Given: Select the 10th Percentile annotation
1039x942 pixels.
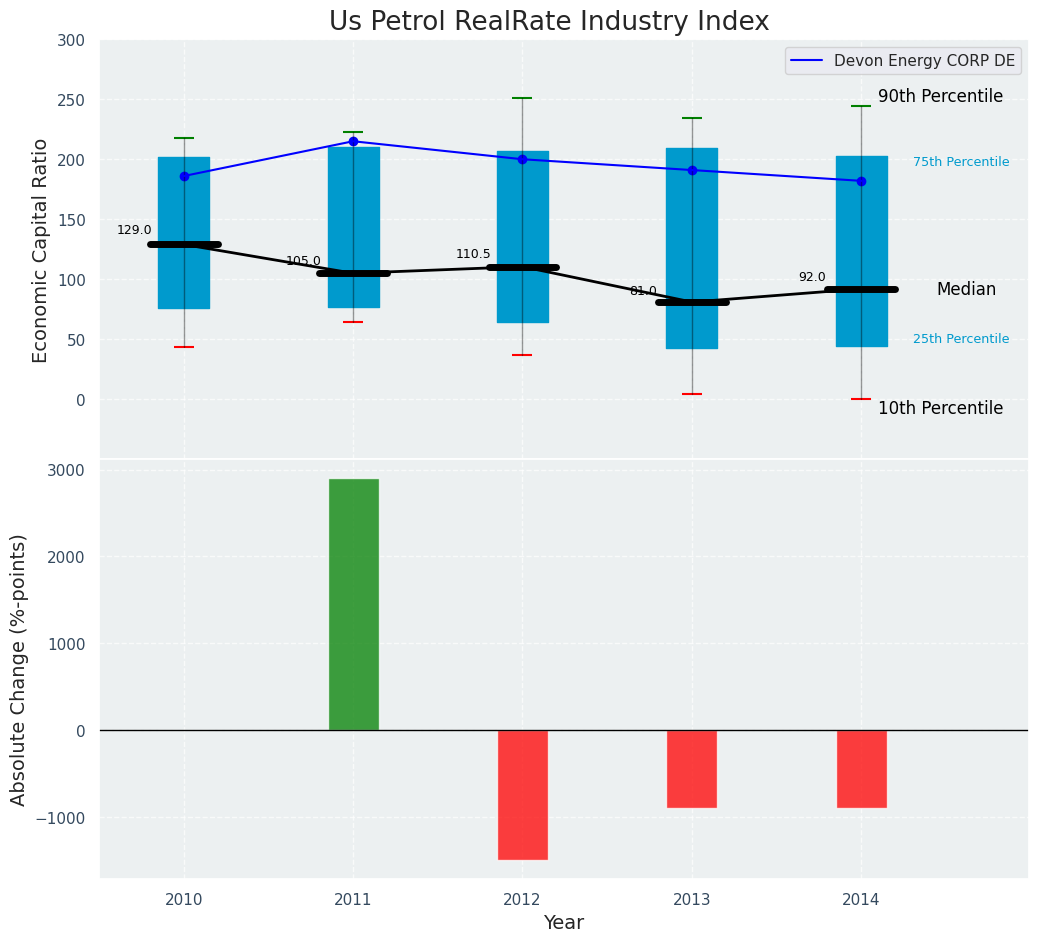Looking at the screenshot, I should [940, 408].
